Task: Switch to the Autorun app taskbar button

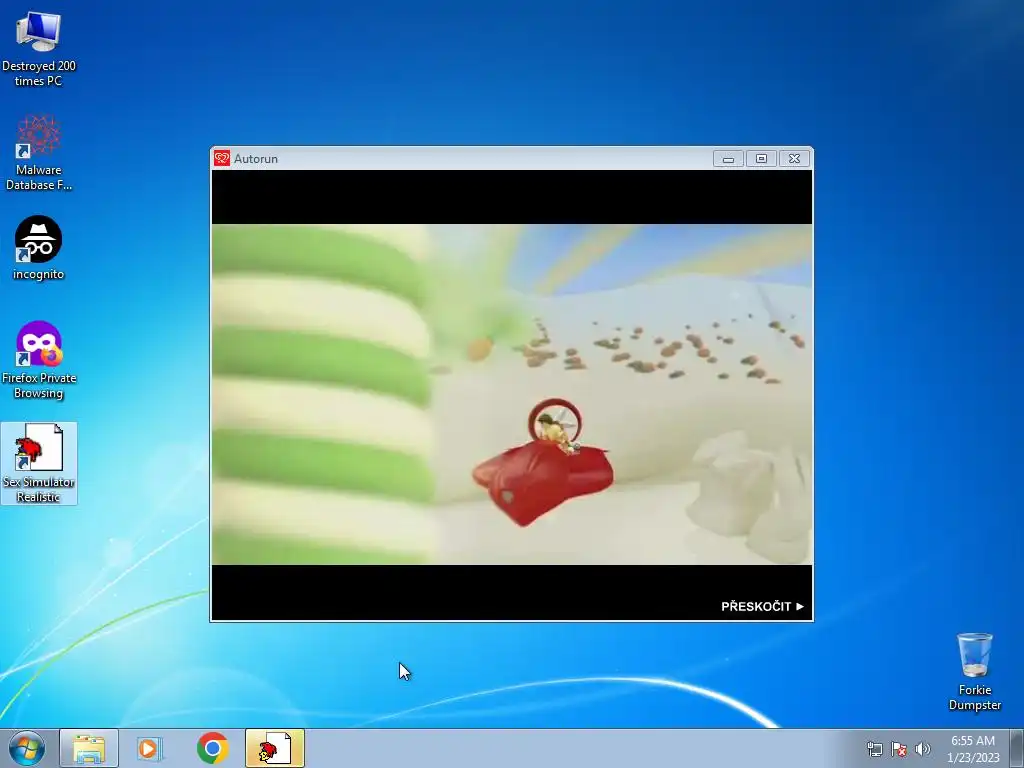Action: click(275, 748)
